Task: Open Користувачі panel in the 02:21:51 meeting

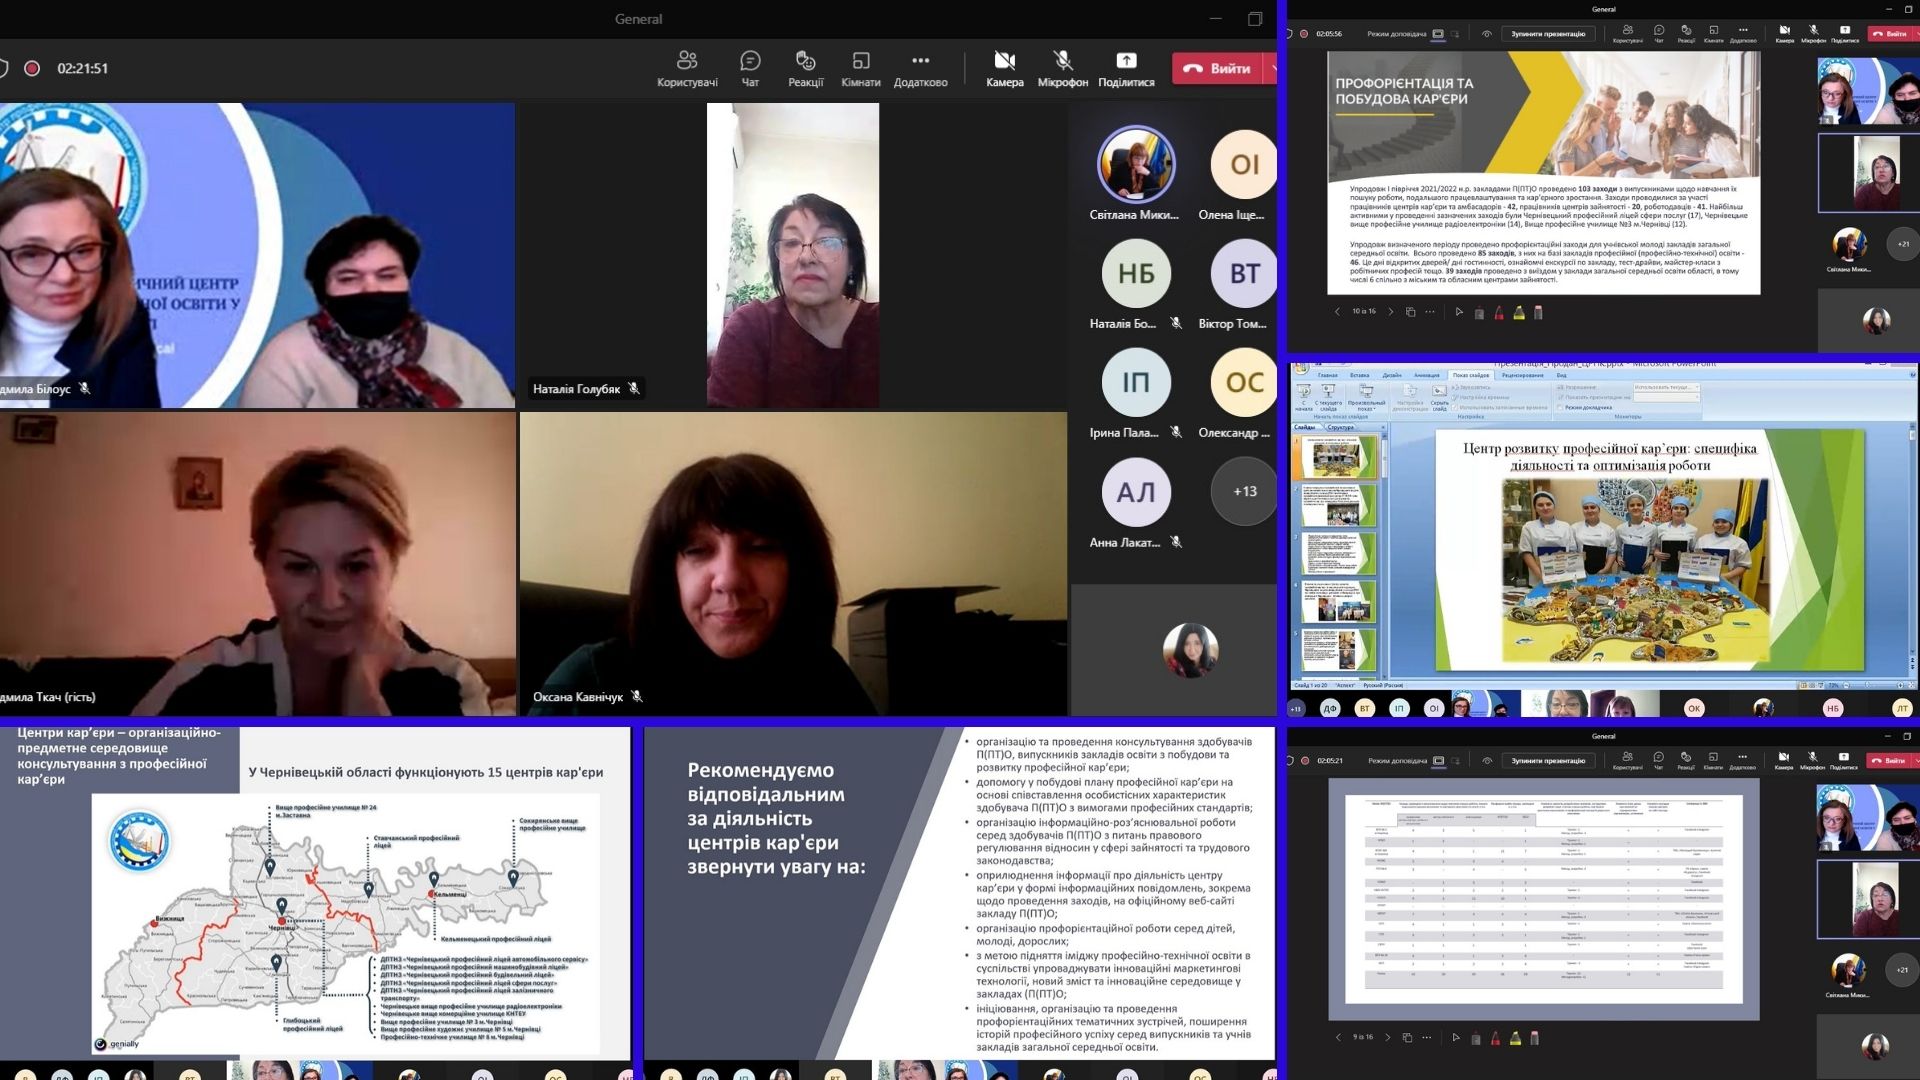Action: (x=686, y=62)
